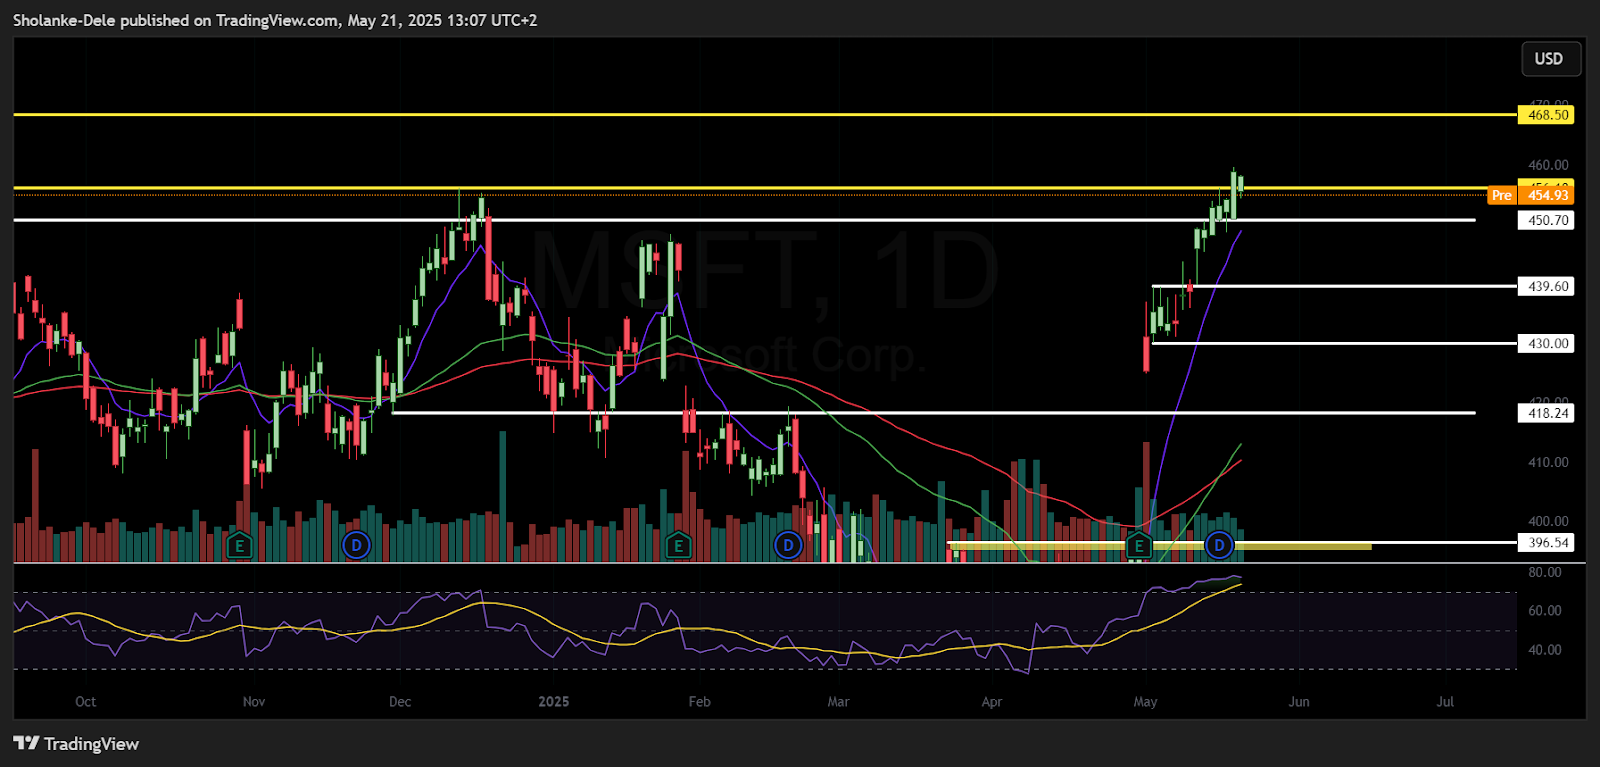
Task: Click the May label on time axis
Action: coord(1146,701)
